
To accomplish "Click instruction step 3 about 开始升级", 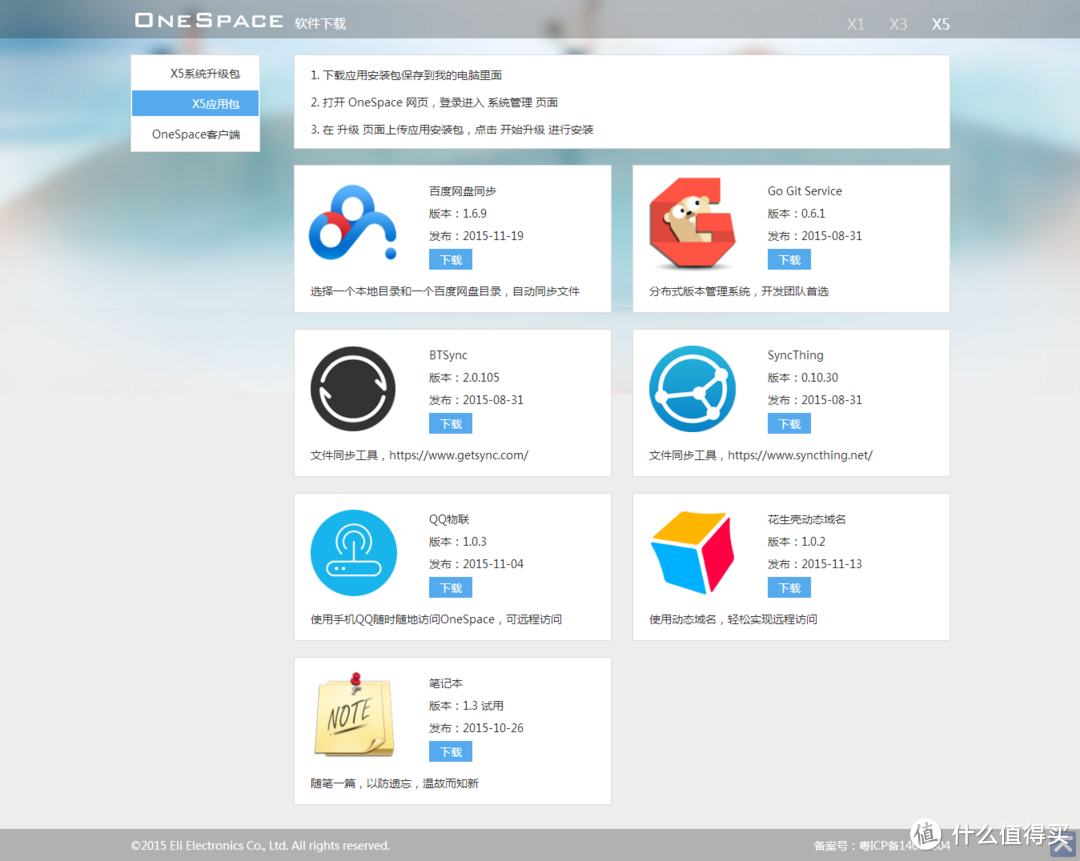I will tap(452, 129).
